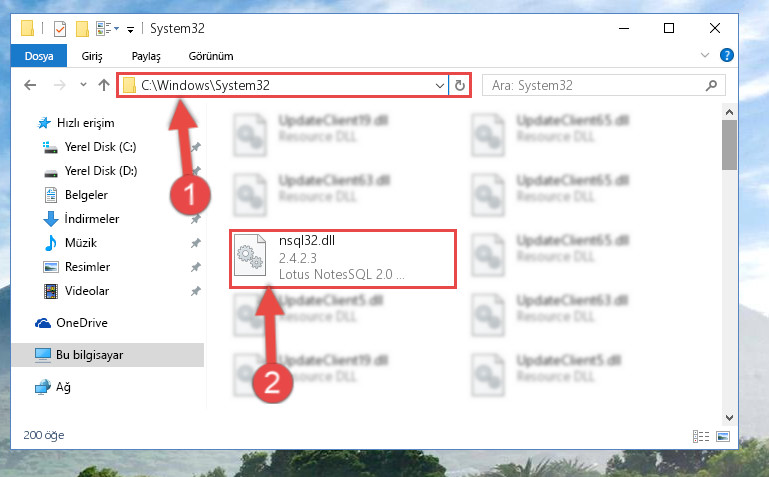Click the Properties checkmark icon in title bar
Image resolution: width=769 pixels, height=477 pixels.
pyautogui.click(x=60, y=29)
